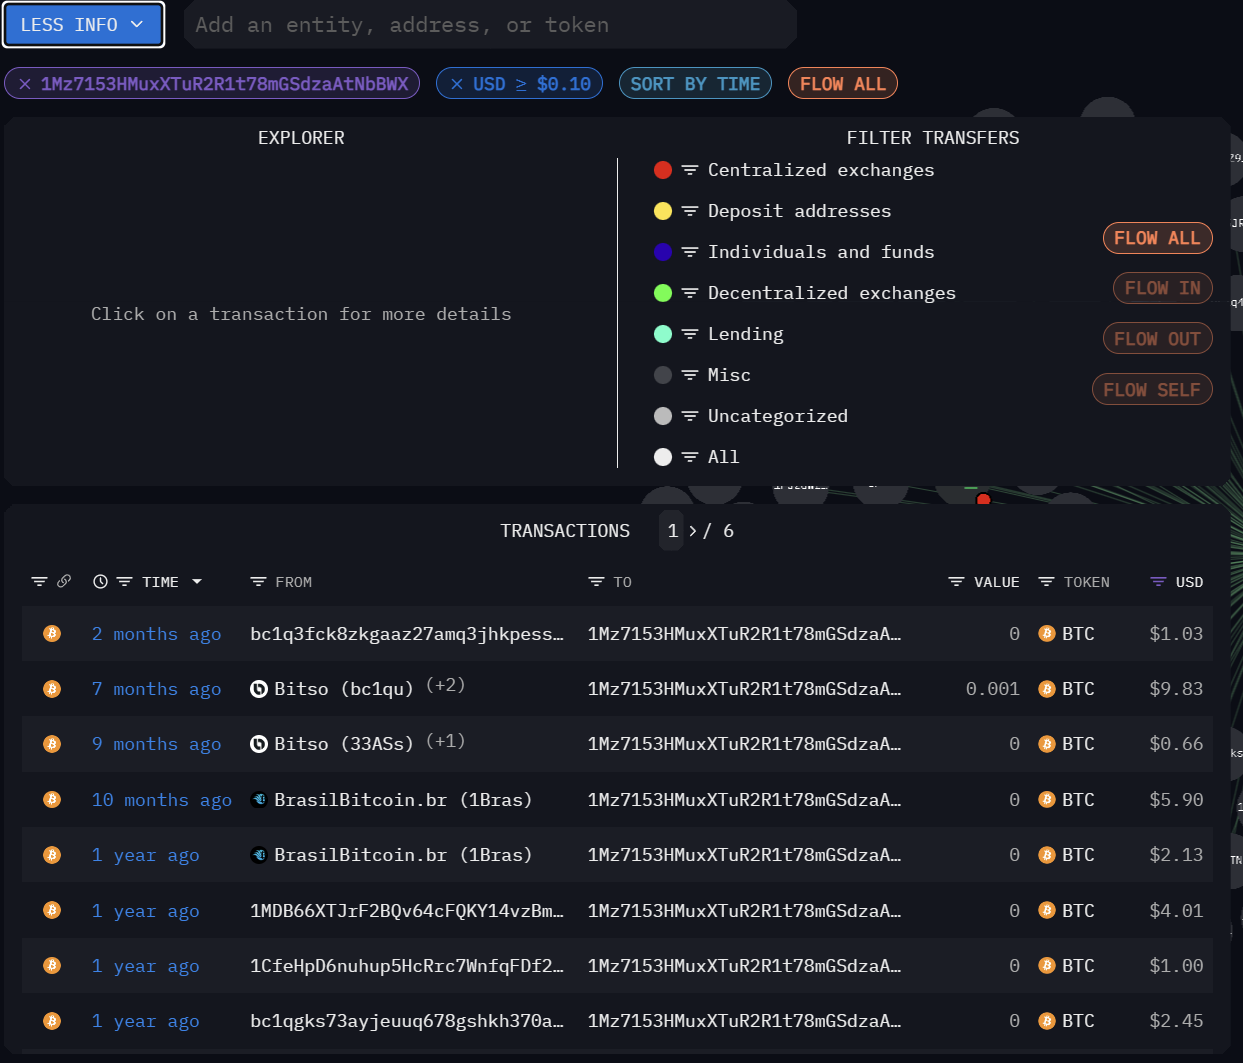
Task: Click teal Lending color dot
Action: [x=662, y=334]
